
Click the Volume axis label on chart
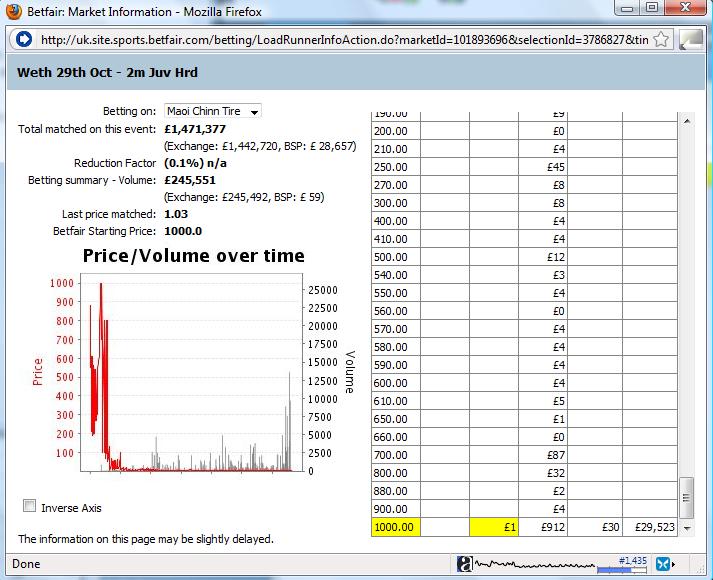tap(349, 372)
